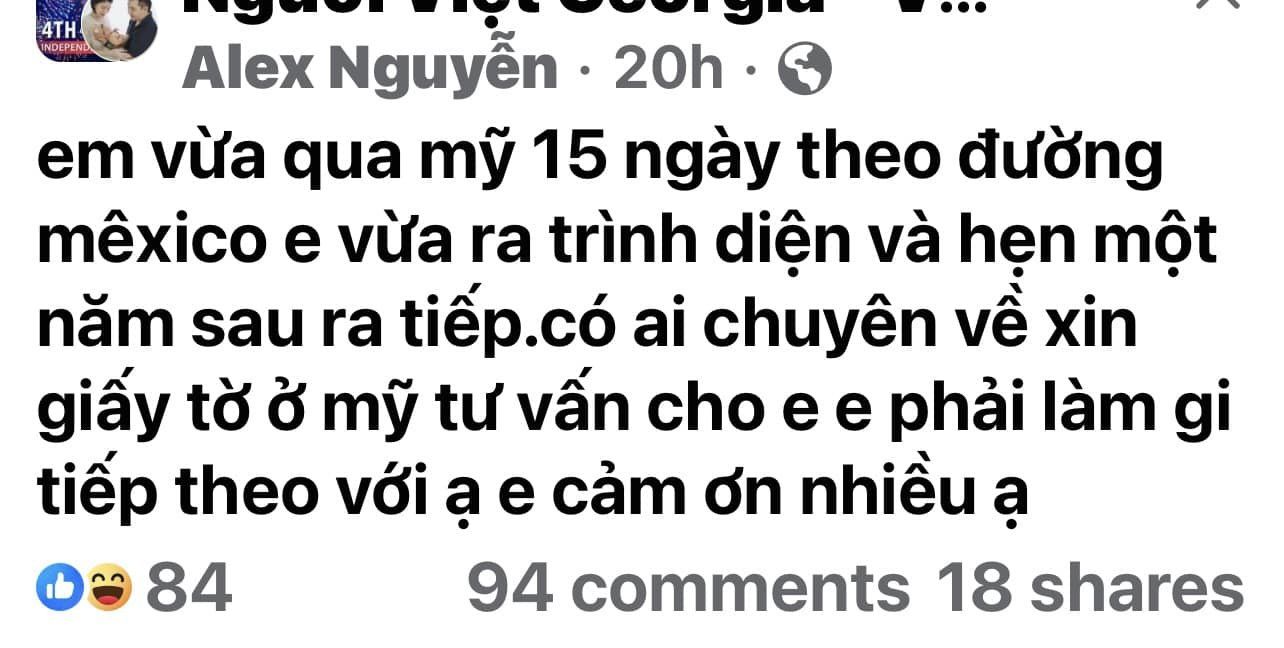
Task: Click the blue Like reaction icon
Action: click(x=60, y=587)
